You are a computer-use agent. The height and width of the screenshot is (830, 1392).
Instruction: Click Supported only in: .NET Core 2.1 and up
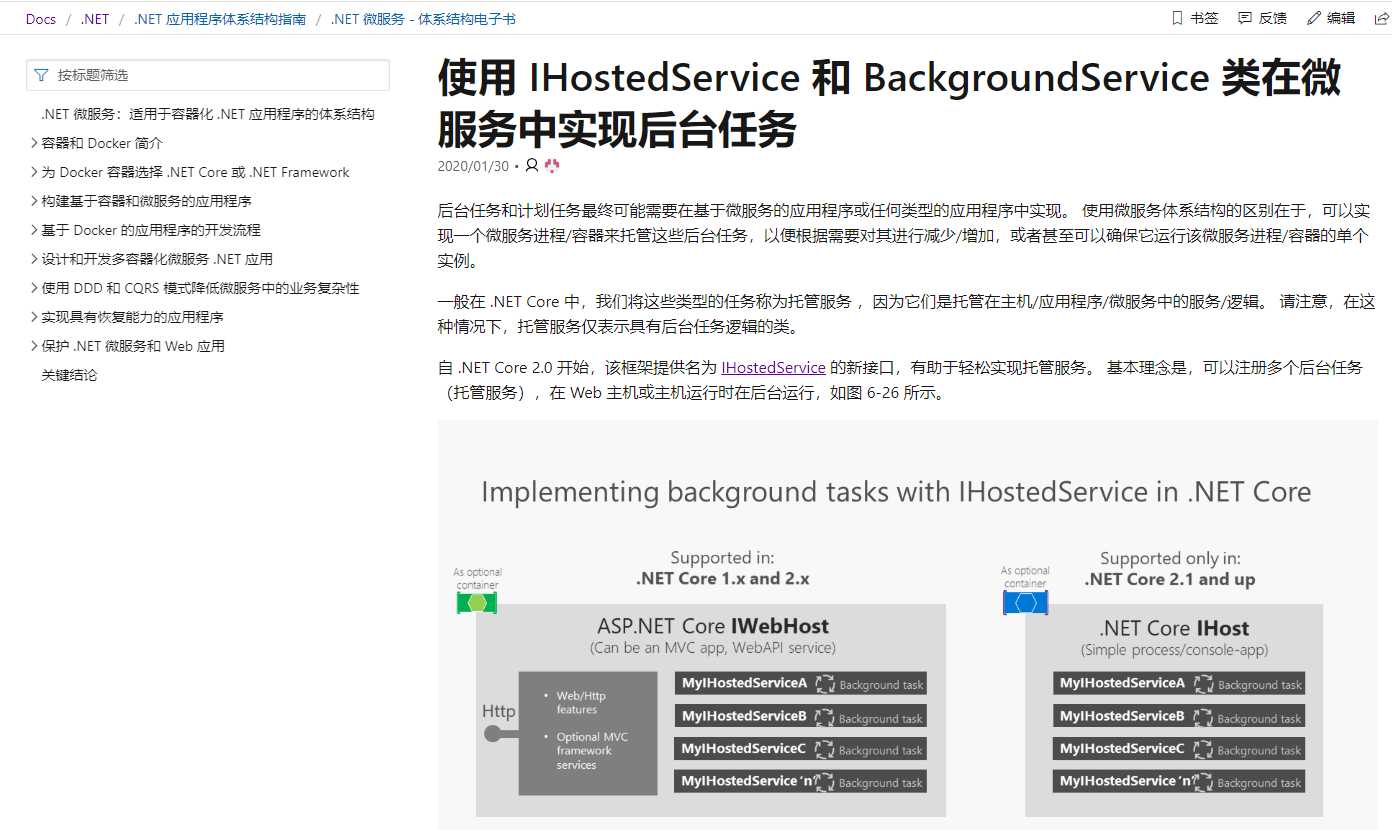[x=1170, y=569]
